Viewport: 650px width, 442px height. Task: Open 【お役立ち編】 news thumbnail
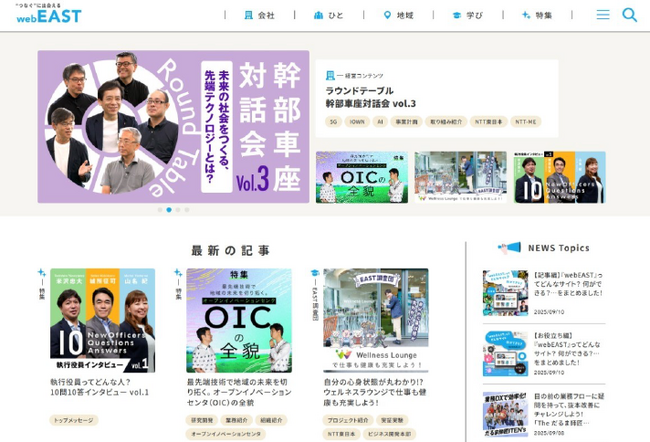pyautogui.click(x=505, y=354)
